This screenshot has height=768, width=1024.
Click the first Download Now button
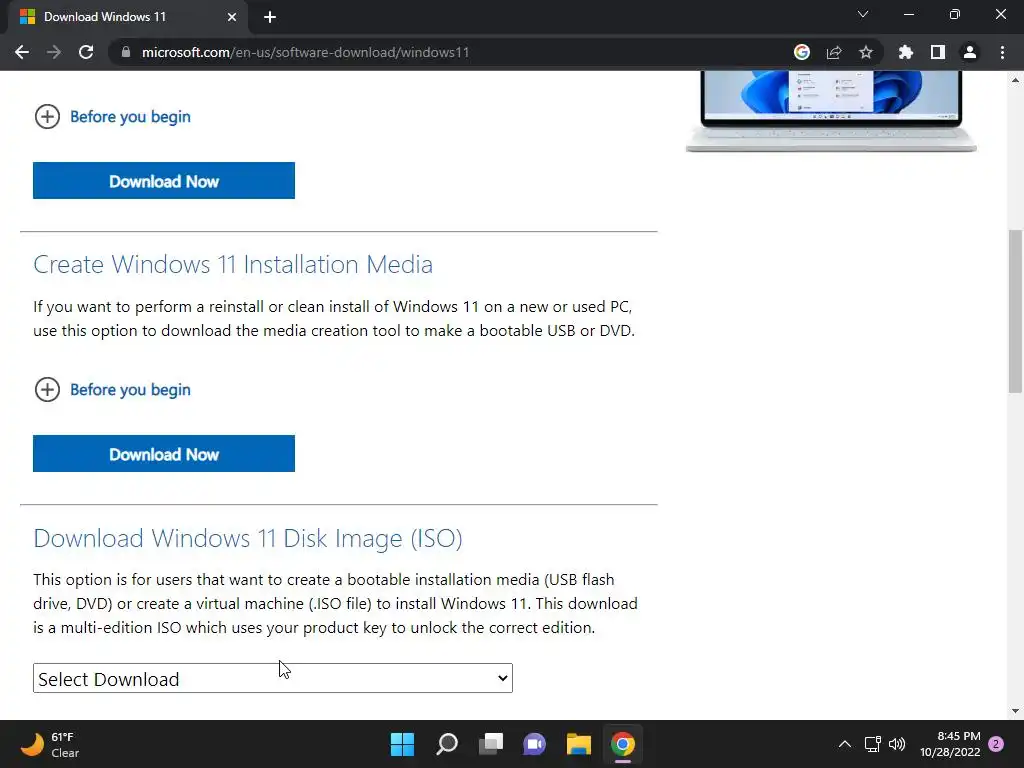[164, 181]
